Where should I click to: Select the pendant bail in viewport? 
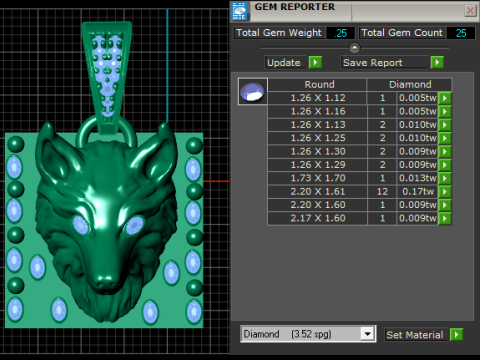point(107,77)
